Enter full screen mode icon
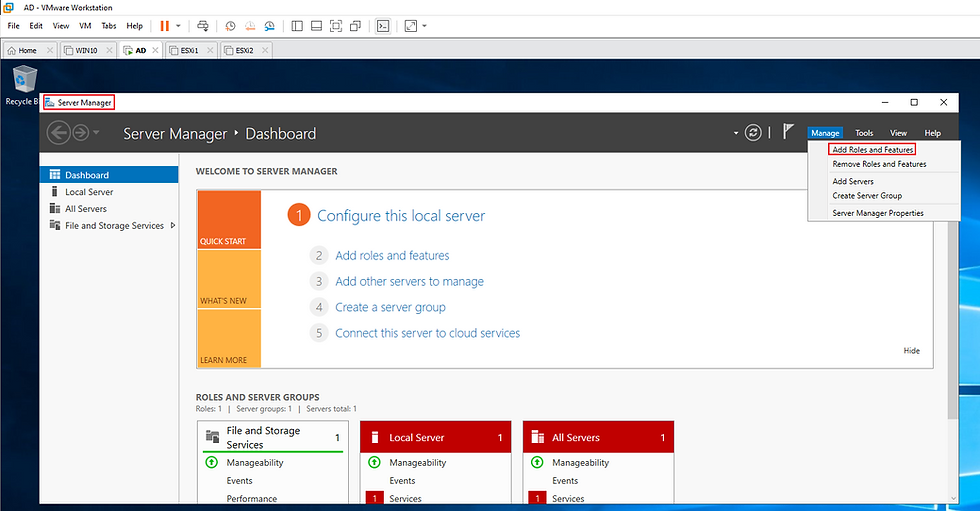This screenshot has width=980, height=511. 336,26
